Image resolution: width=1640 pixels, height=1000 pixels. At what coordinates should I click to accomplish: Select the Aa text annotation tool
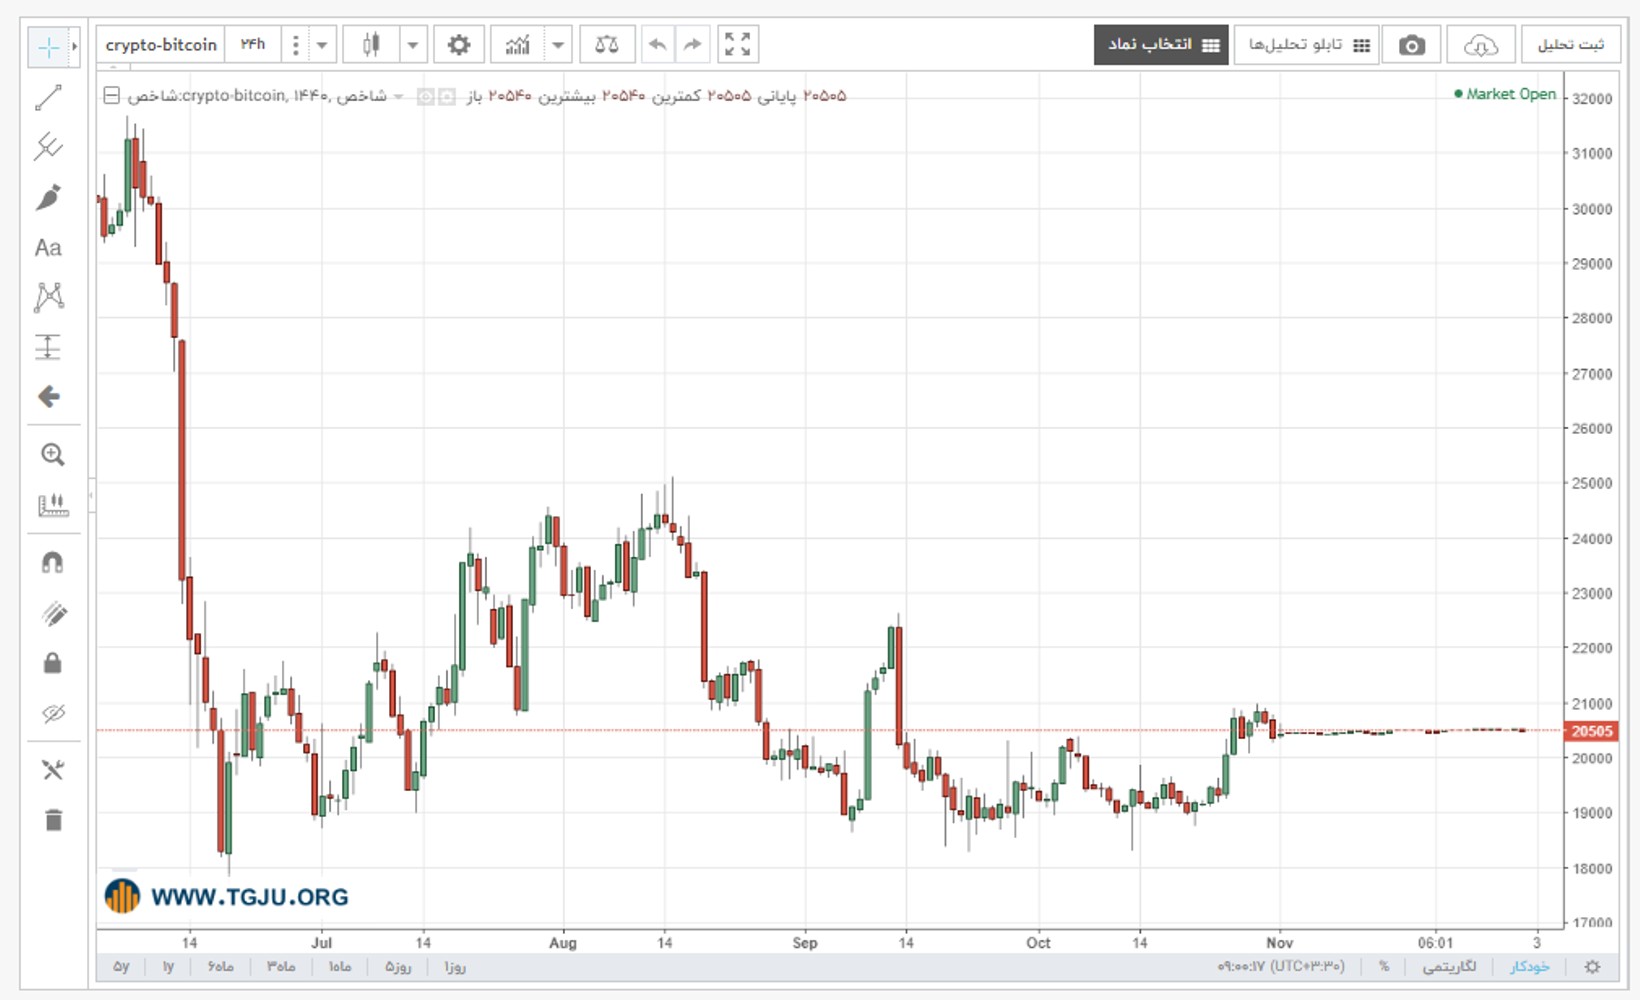click(48, 247)
